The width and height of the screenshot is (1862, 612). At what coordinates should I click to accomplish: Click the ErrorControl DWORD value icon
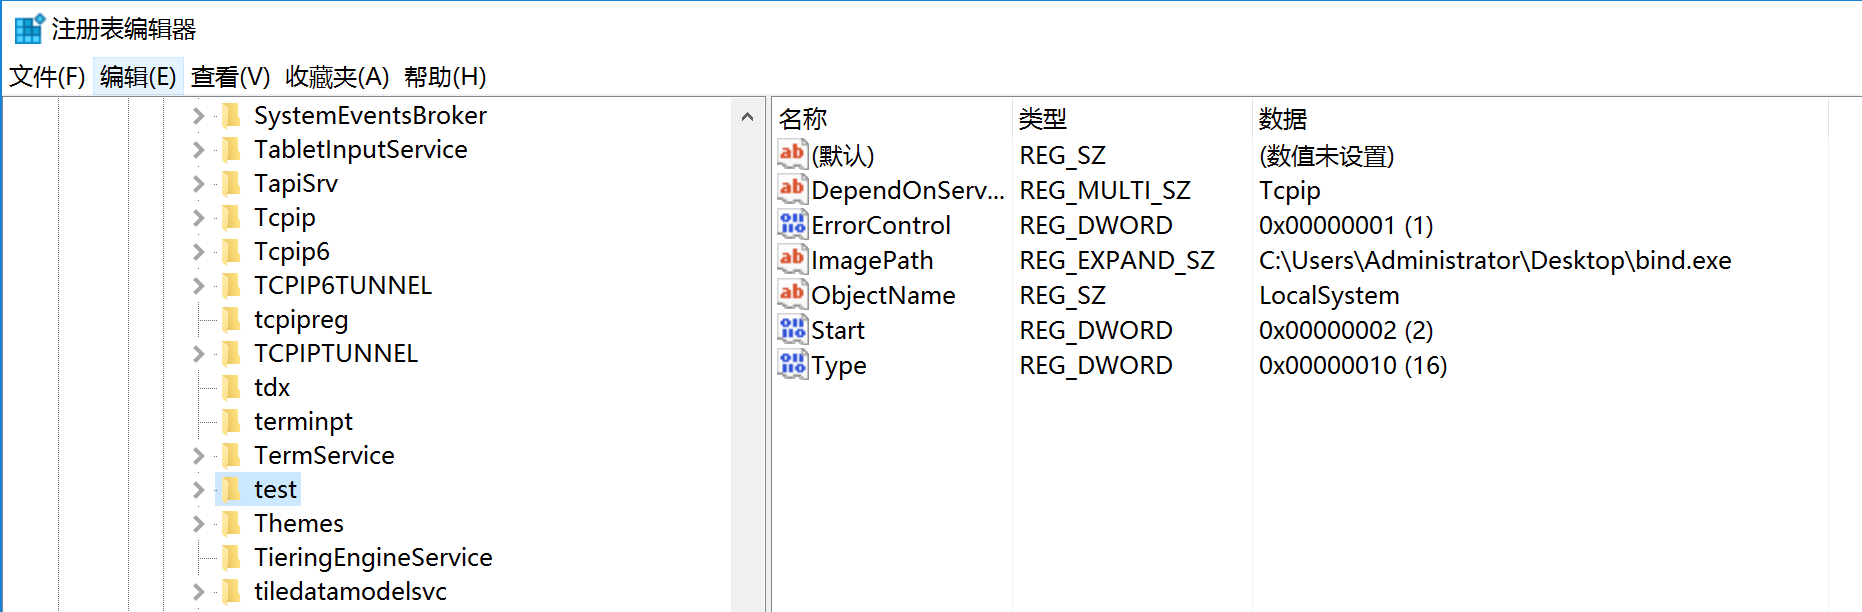[x=792, y=224]
